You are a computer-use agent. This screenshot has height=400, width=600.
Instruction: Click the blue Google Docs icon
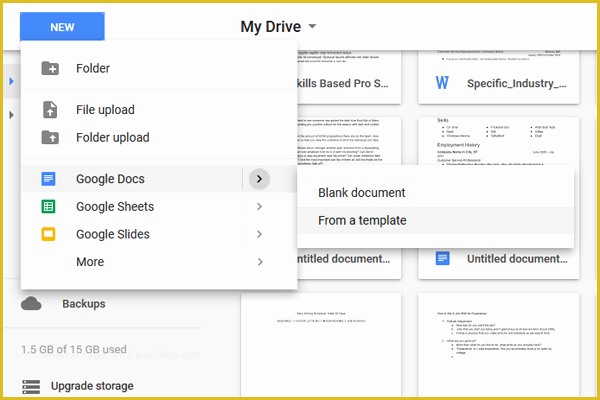[48, 179]
